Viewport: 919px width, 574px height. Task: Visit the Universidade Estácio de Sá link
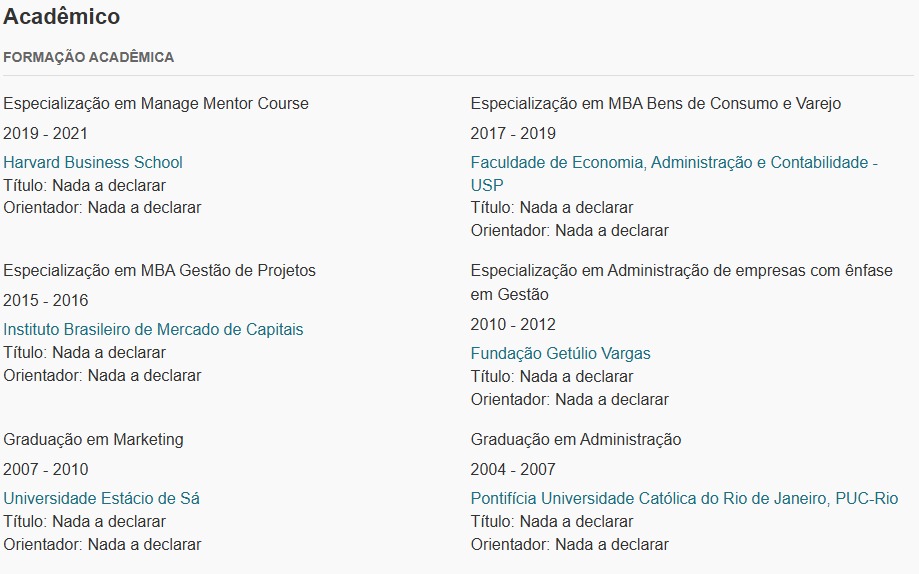101,498
